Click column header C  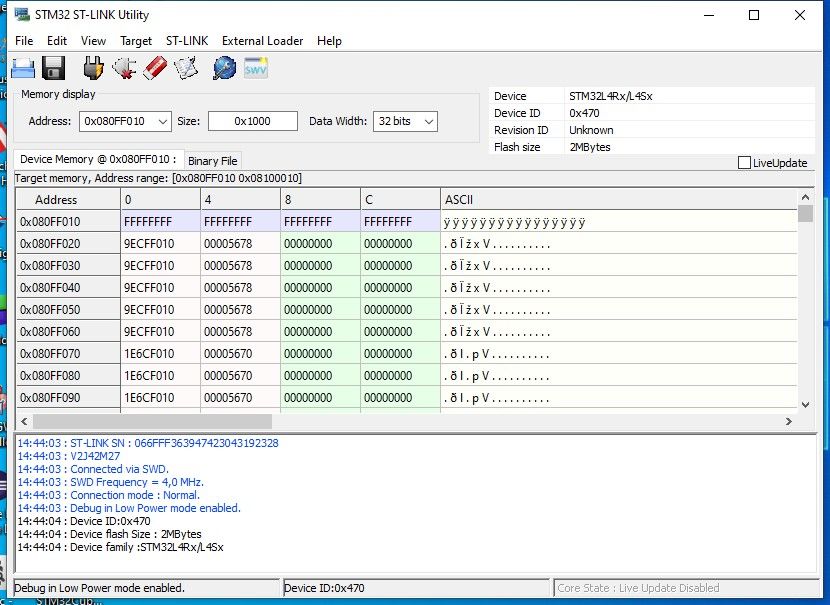point(400,200)
